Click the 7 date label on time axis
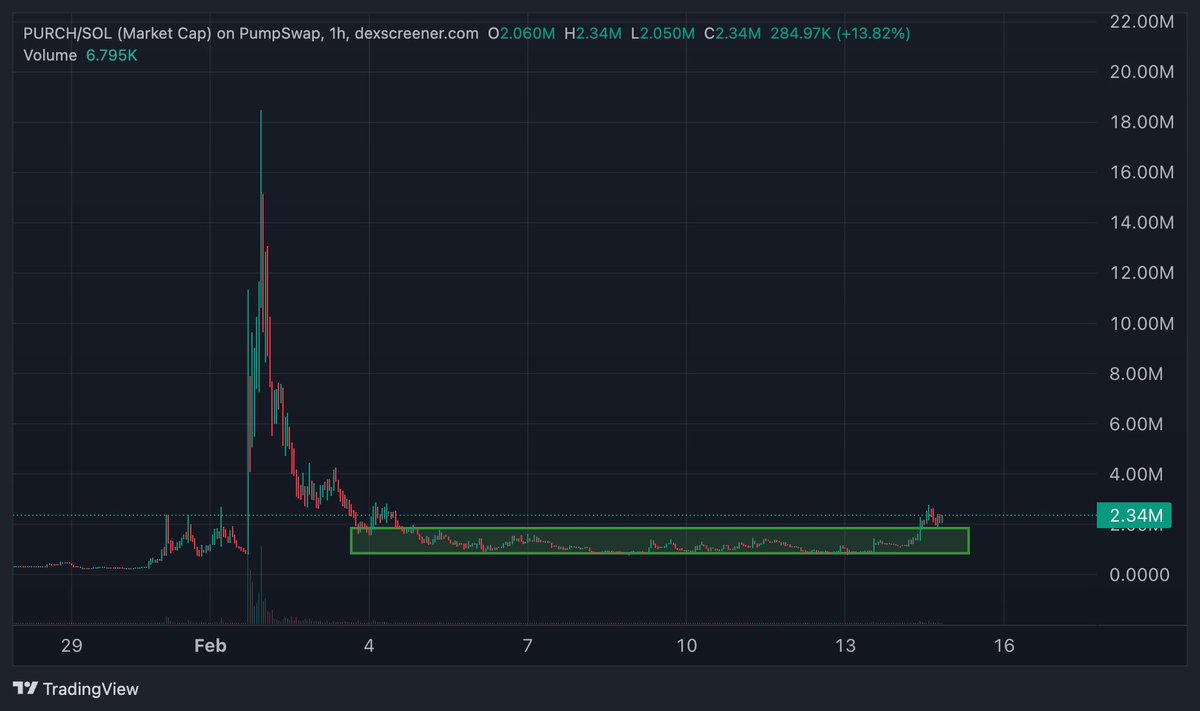This screenshot has width=1200, height=711. 527,647
